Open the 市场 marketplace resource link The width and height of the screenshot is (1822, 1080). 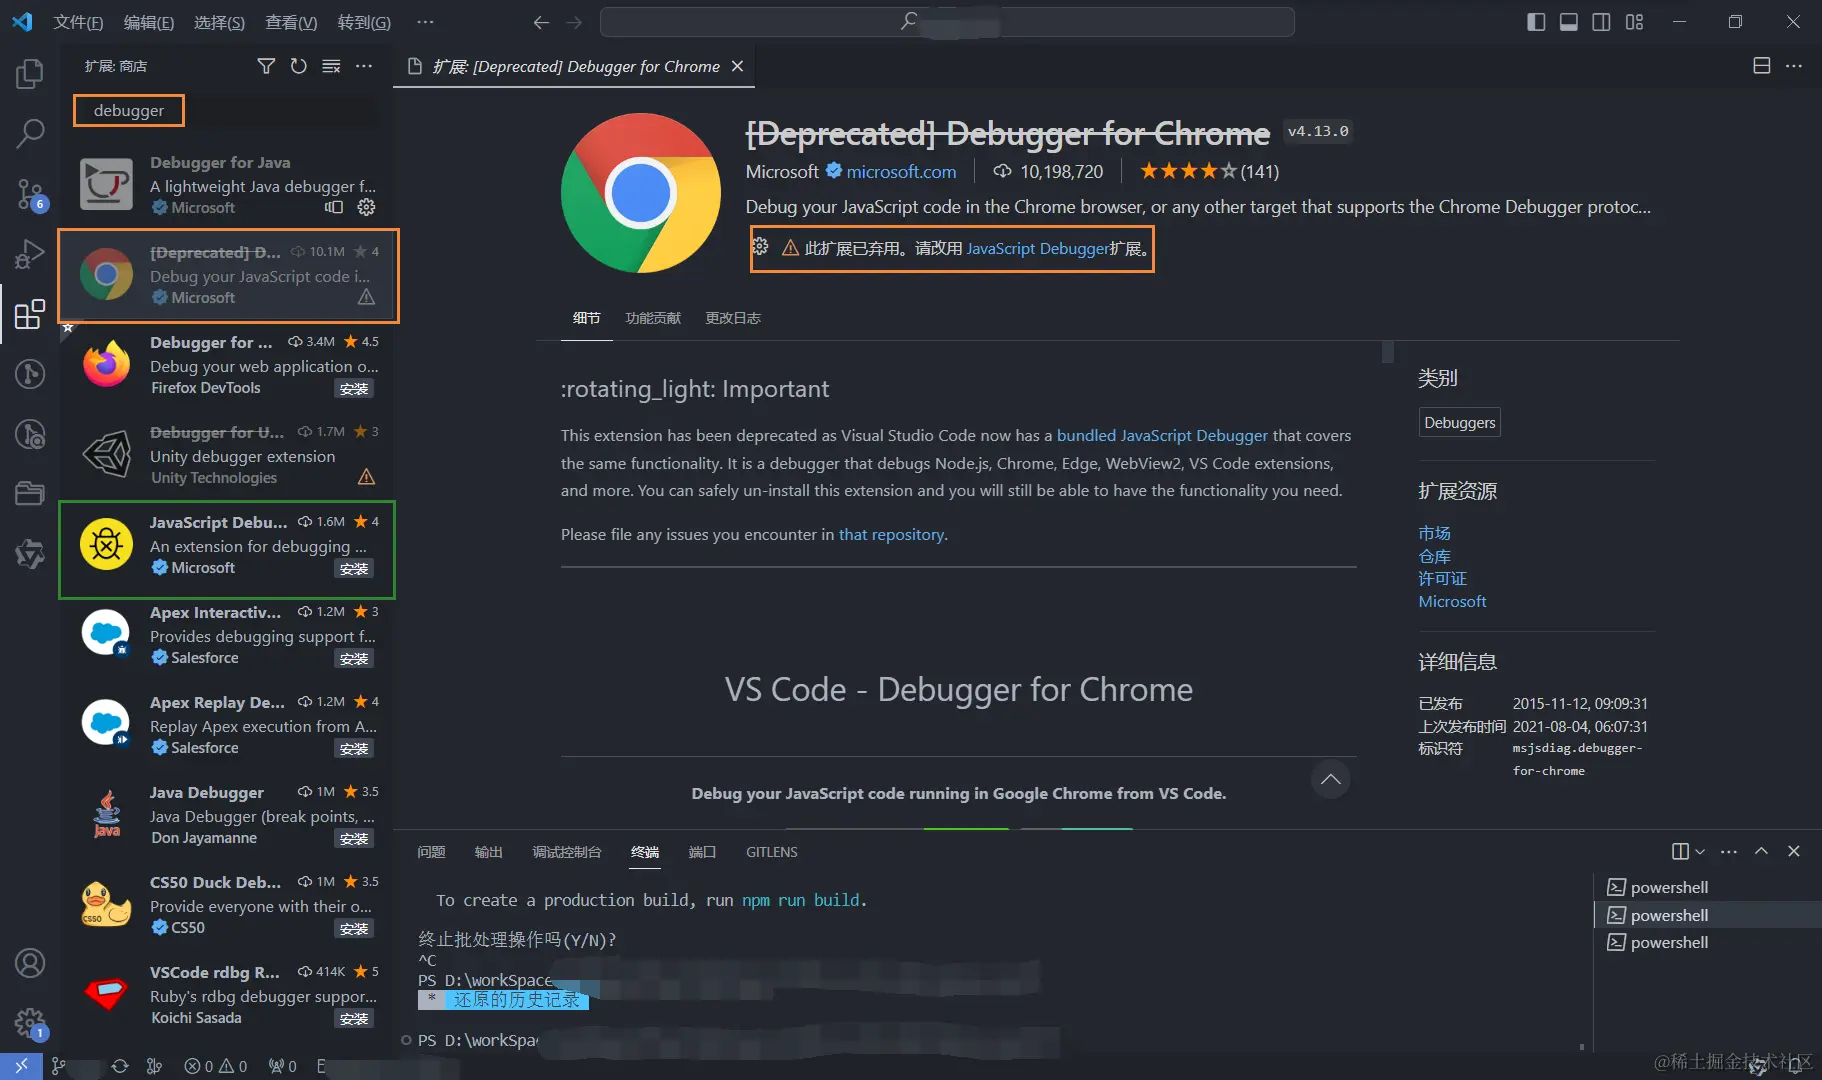1434,533
